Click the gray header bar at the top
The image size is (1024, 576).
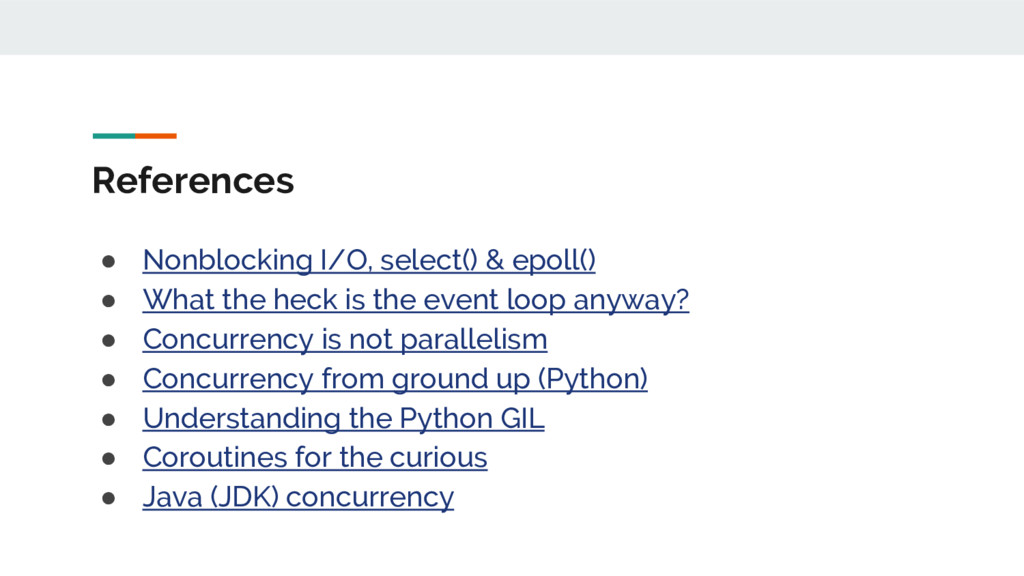(512, 27)
